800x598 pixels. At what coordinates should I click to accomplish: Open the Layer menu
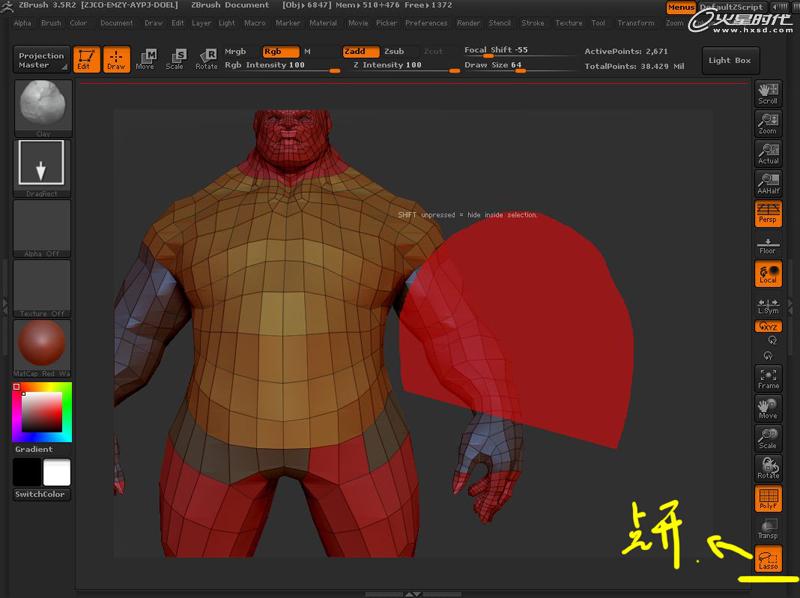201,23
